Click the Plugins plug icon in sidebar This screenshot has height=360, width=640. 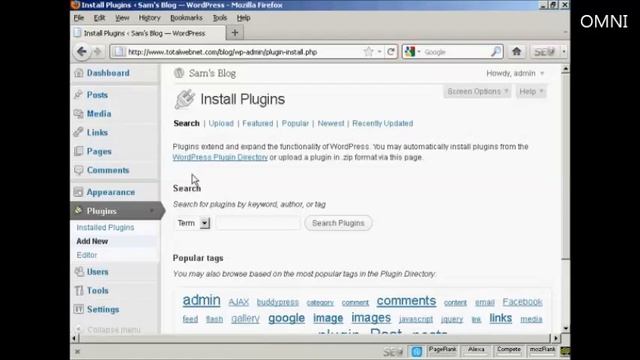[79, 211]
